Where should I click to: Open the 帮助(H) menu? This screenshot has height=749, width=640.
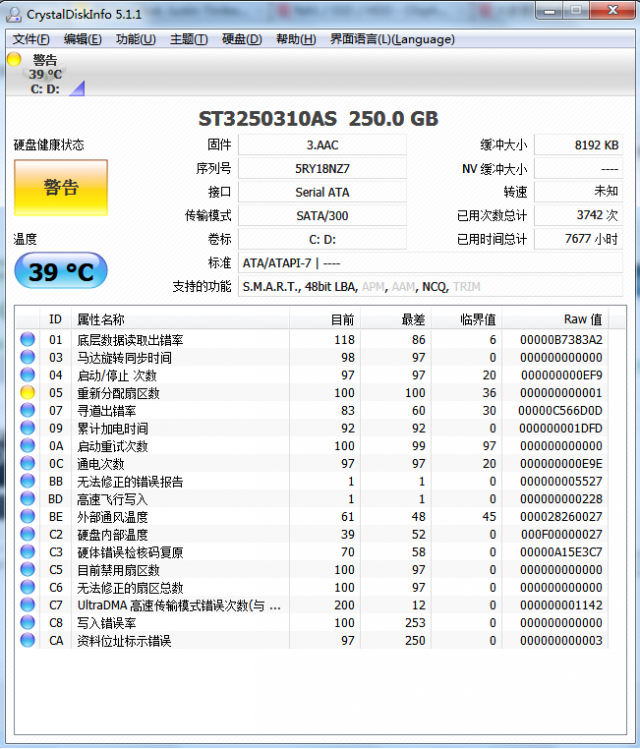(x=296, y=39)
